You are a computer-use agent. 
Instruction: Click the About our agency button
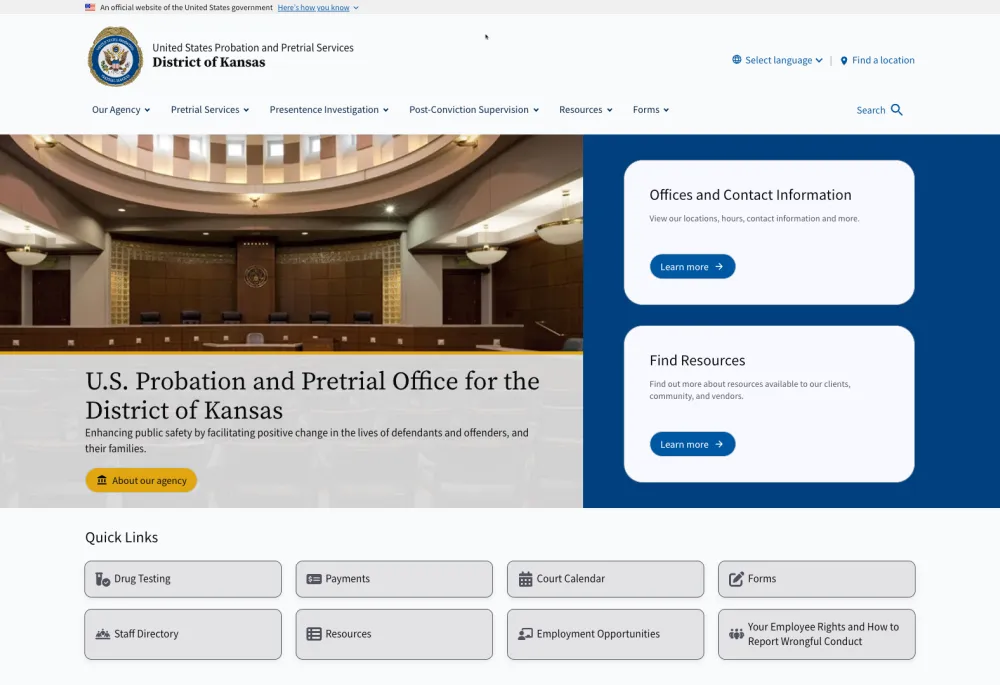point(141,480)
